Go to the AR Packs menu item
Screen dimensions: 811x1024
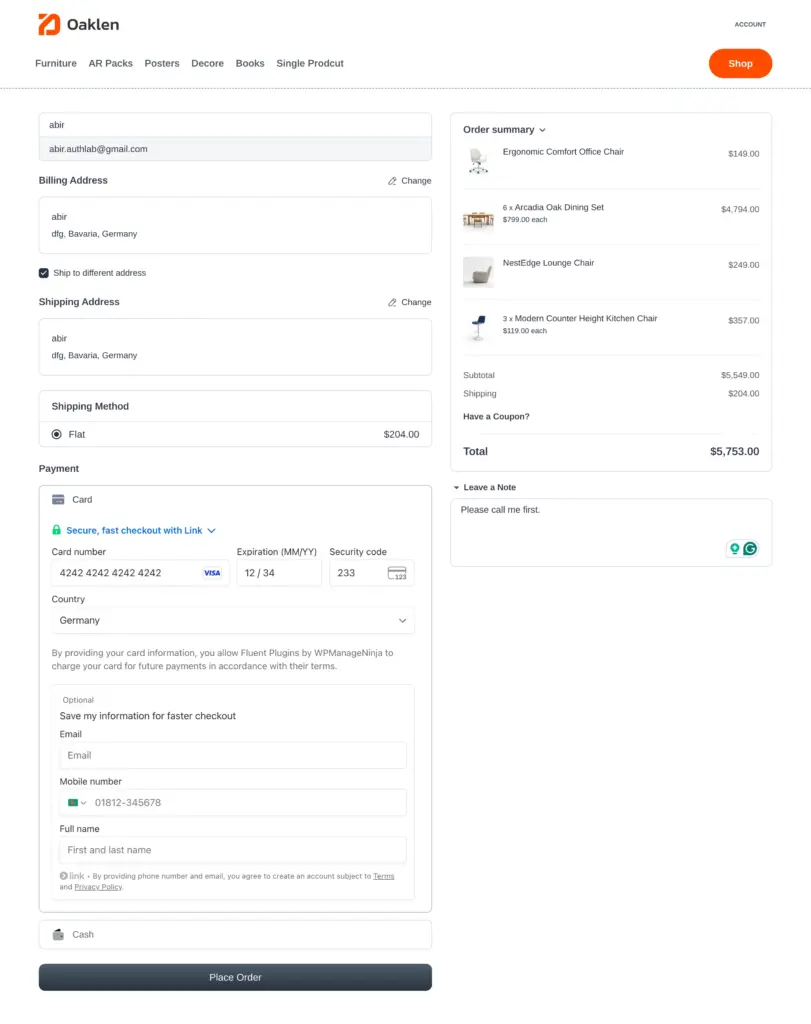pos(110,63)
